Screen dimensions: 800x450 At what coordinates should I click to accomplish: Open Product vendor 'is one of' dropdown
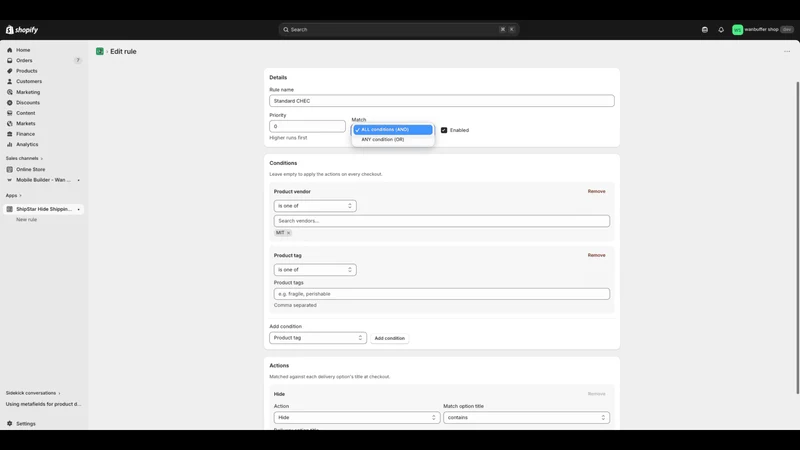coord(315,206)
